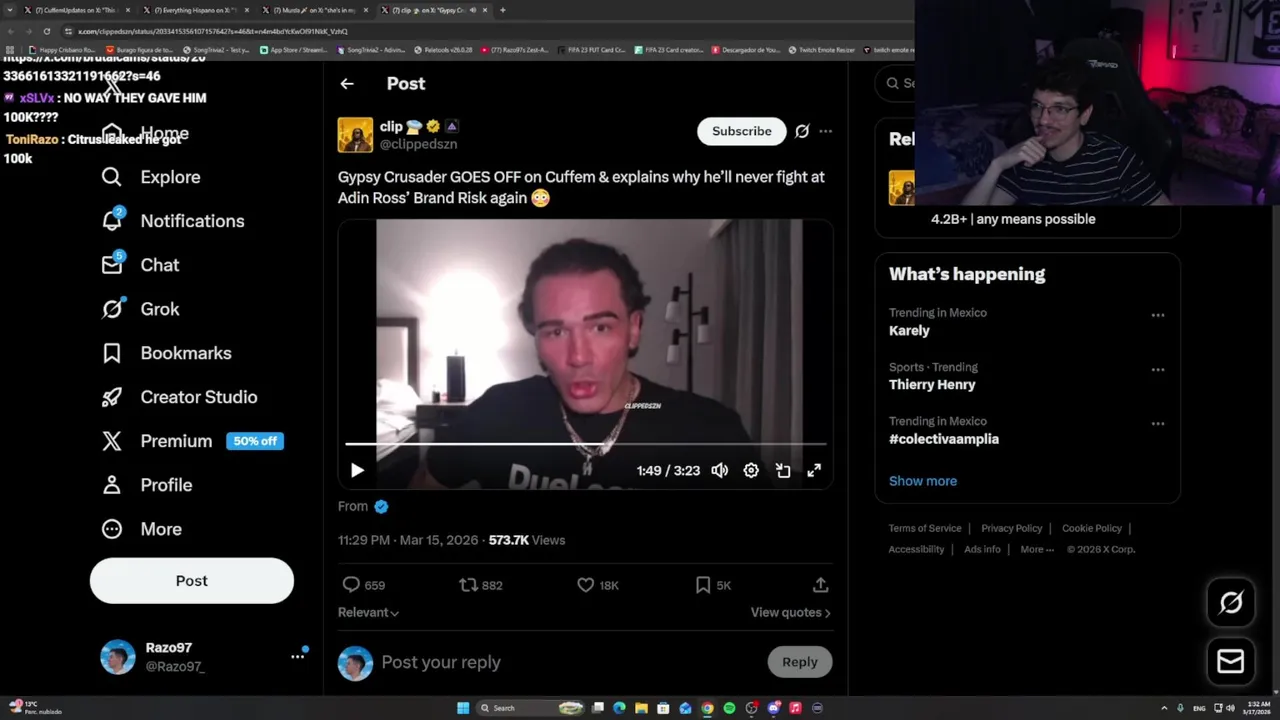Open options dots for the #colectivaamplia trend

coord(1158,423)
